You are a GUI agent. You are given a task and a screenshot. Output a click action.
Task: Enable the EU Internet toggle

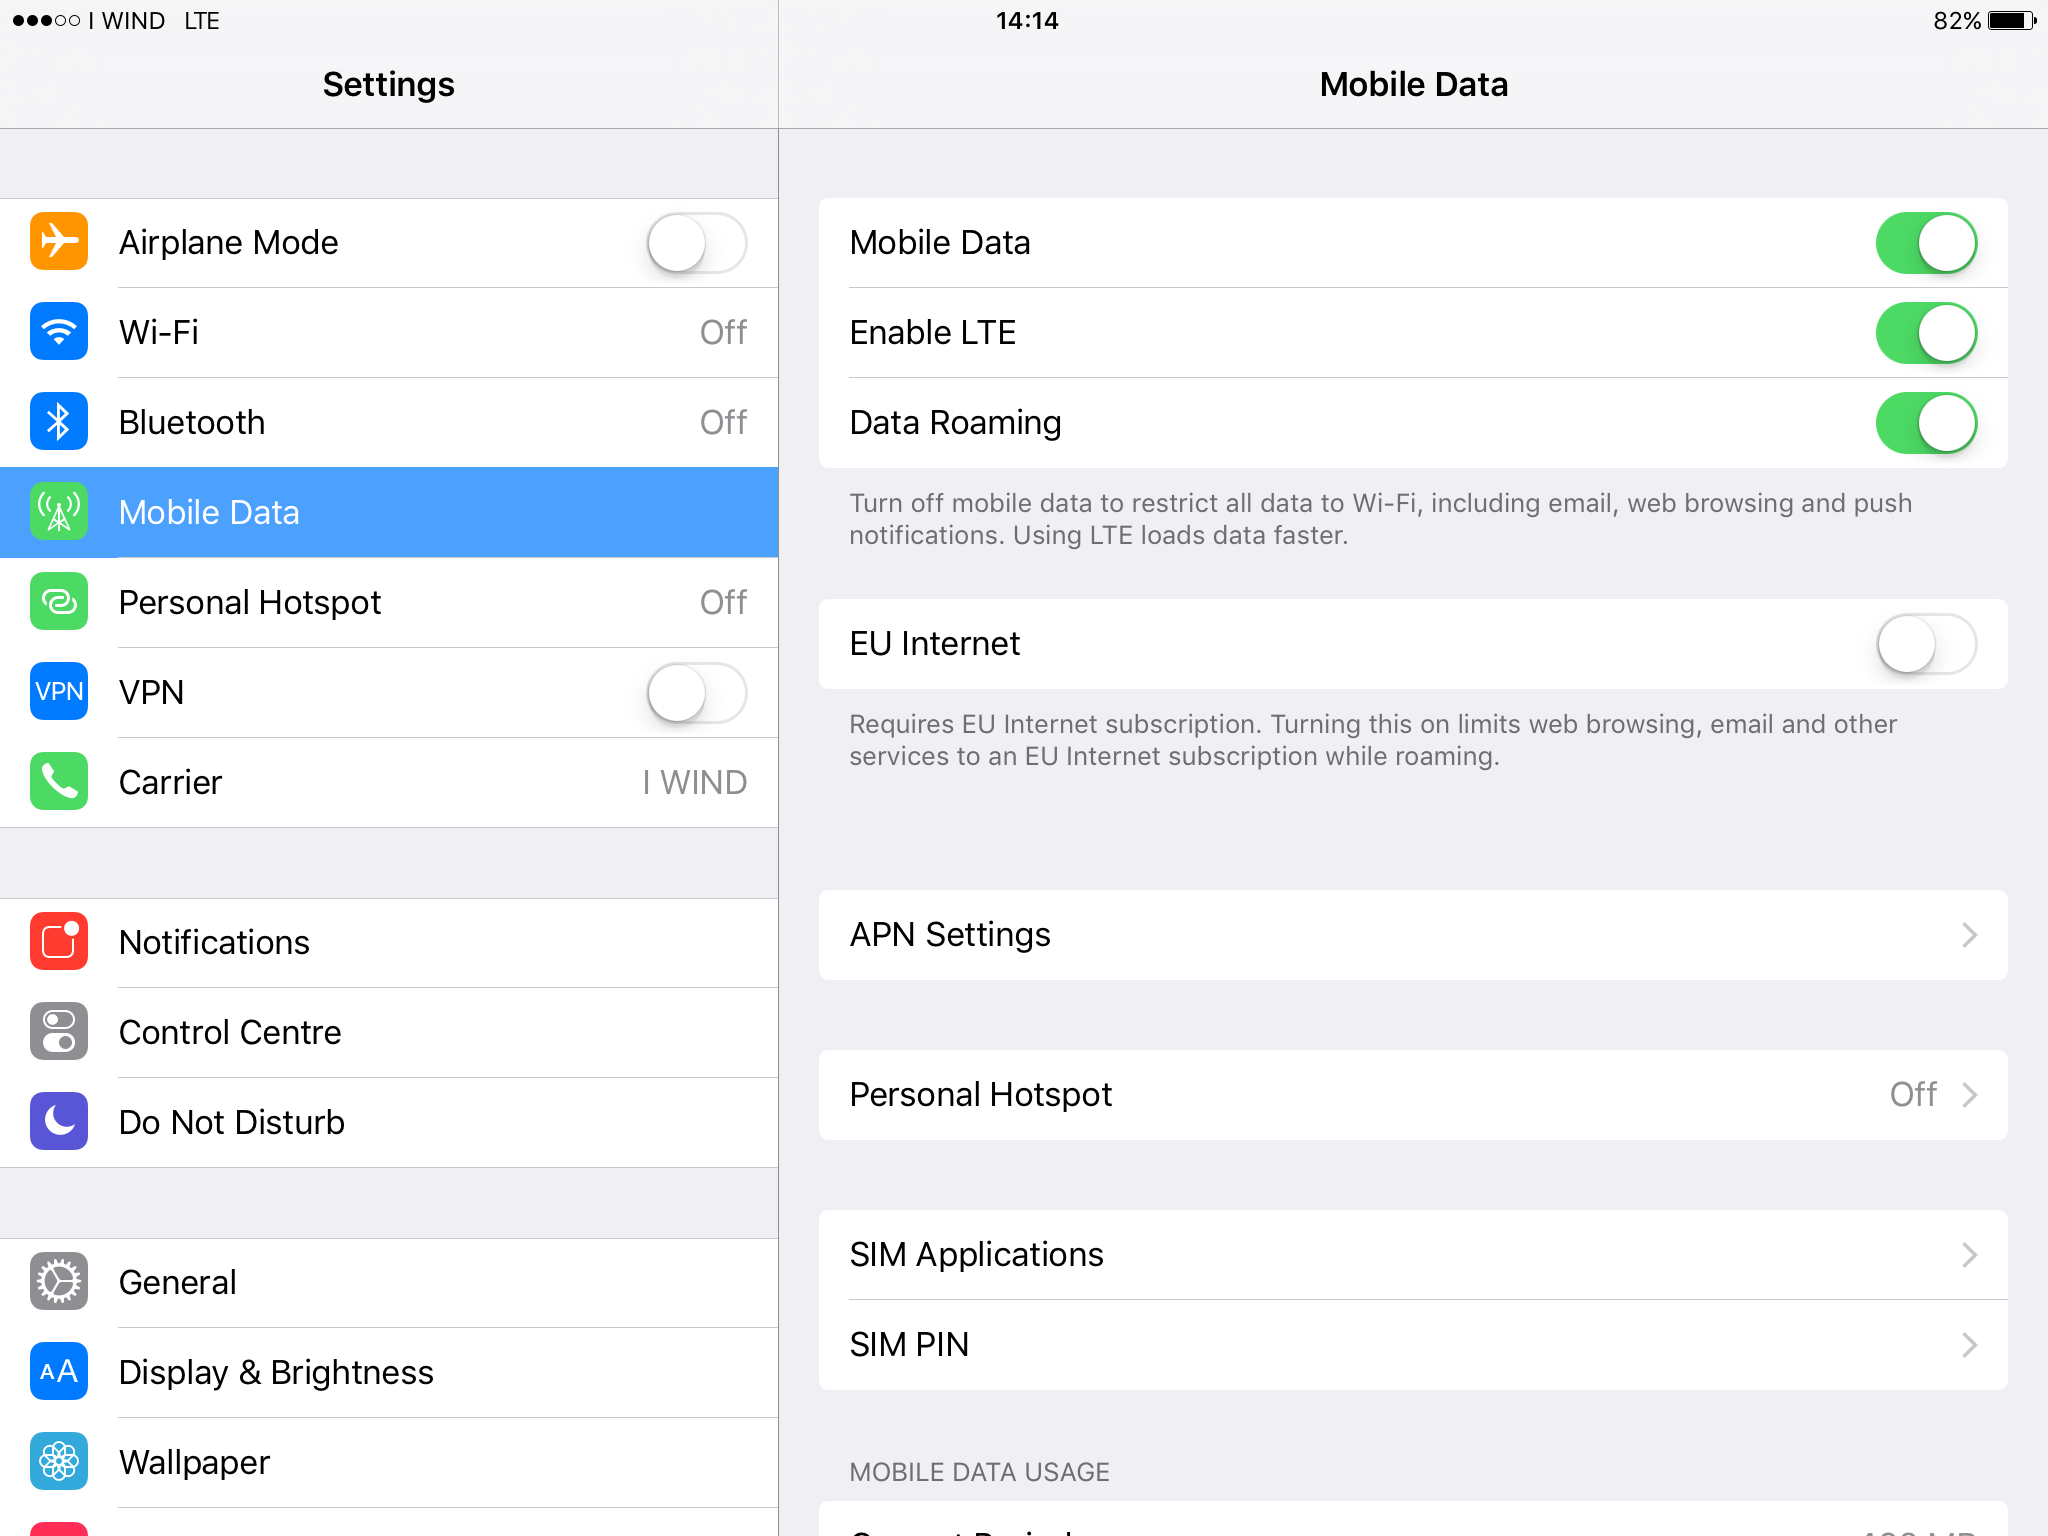tap(1925, 644)
